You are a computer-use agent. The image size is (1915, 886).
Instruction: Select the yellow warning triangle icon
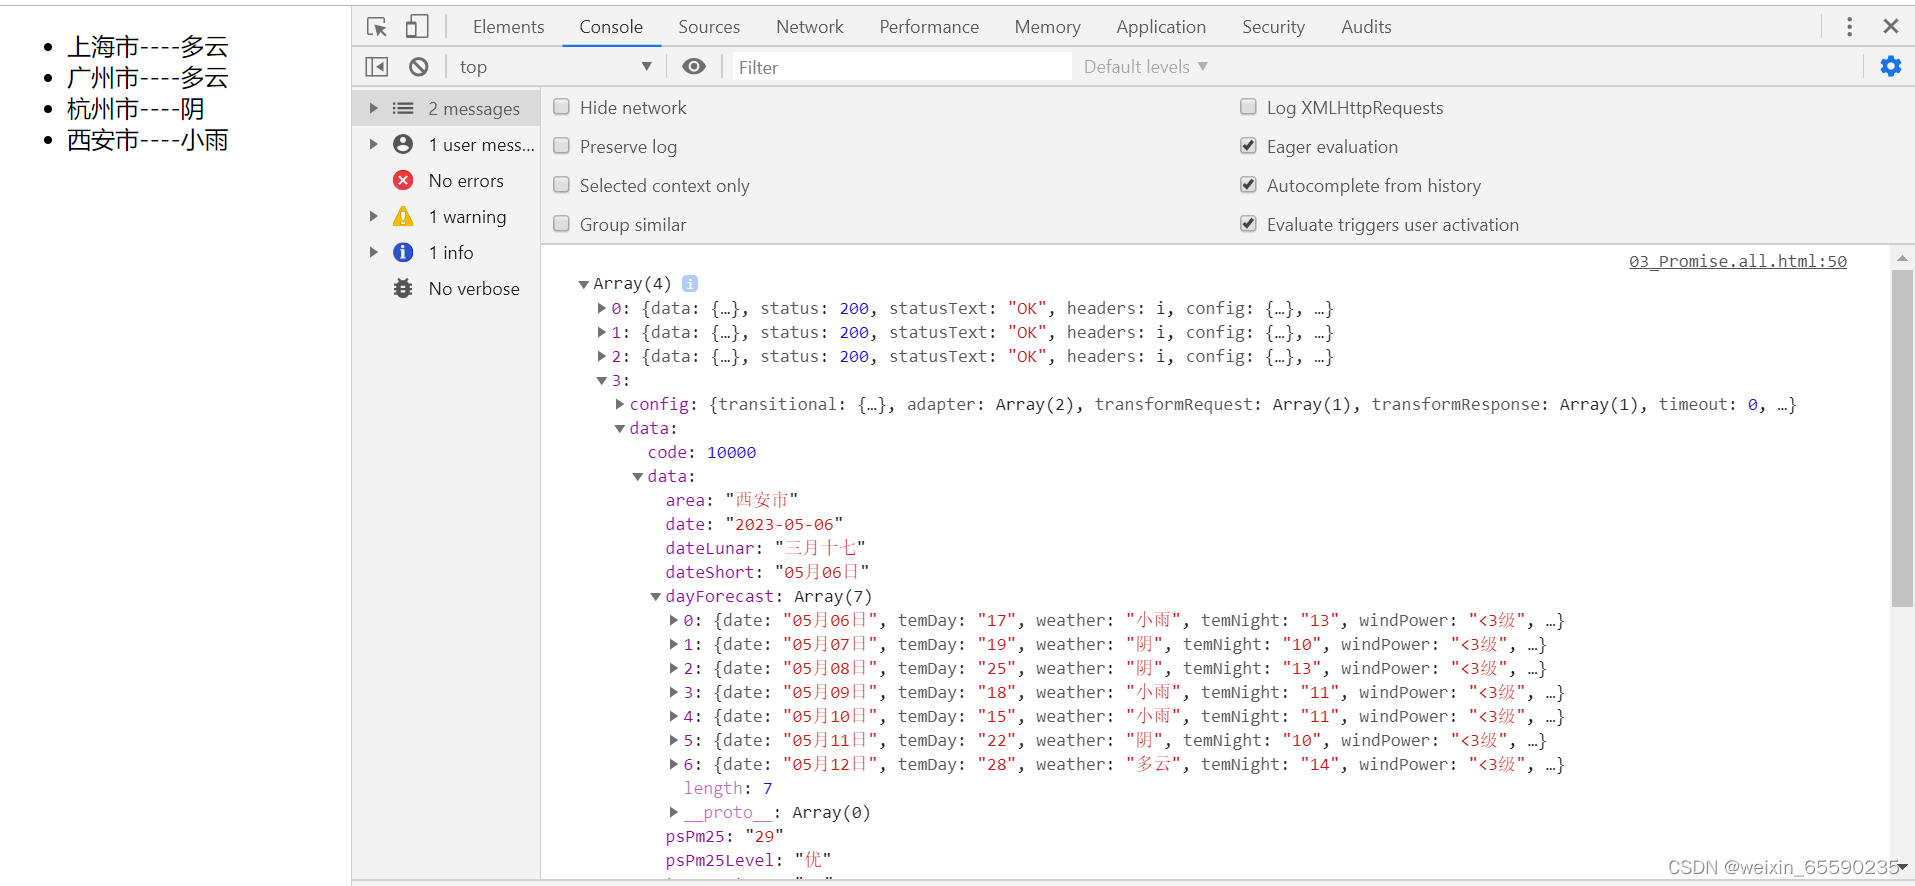click(x=403, y=216)
